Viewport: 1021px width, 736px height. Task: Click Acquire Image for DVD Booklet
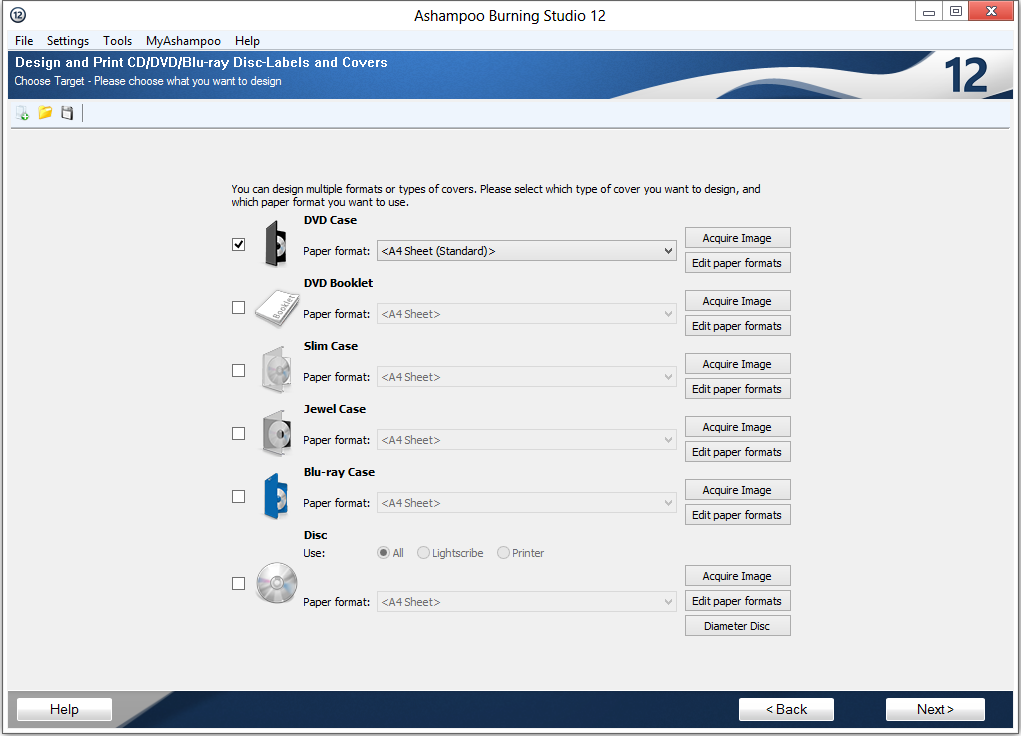coord(738,301)
